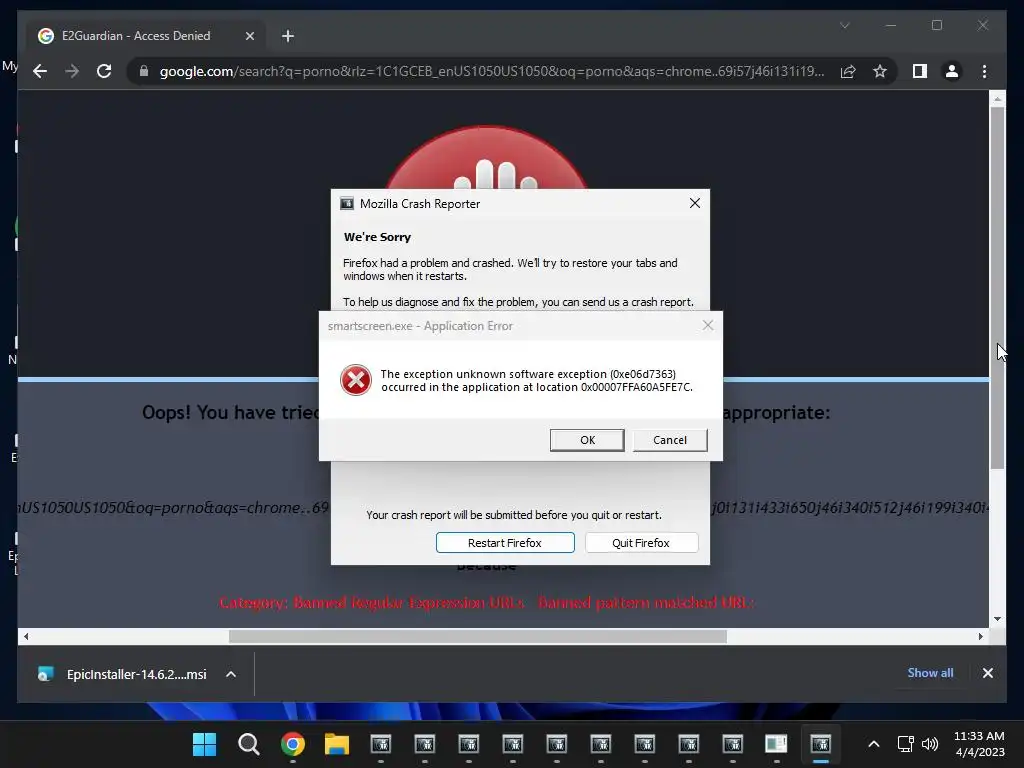Click the 'We're Sorry' heading text
The width and height of the screenshot is (1024, 768).
point(377,237)
